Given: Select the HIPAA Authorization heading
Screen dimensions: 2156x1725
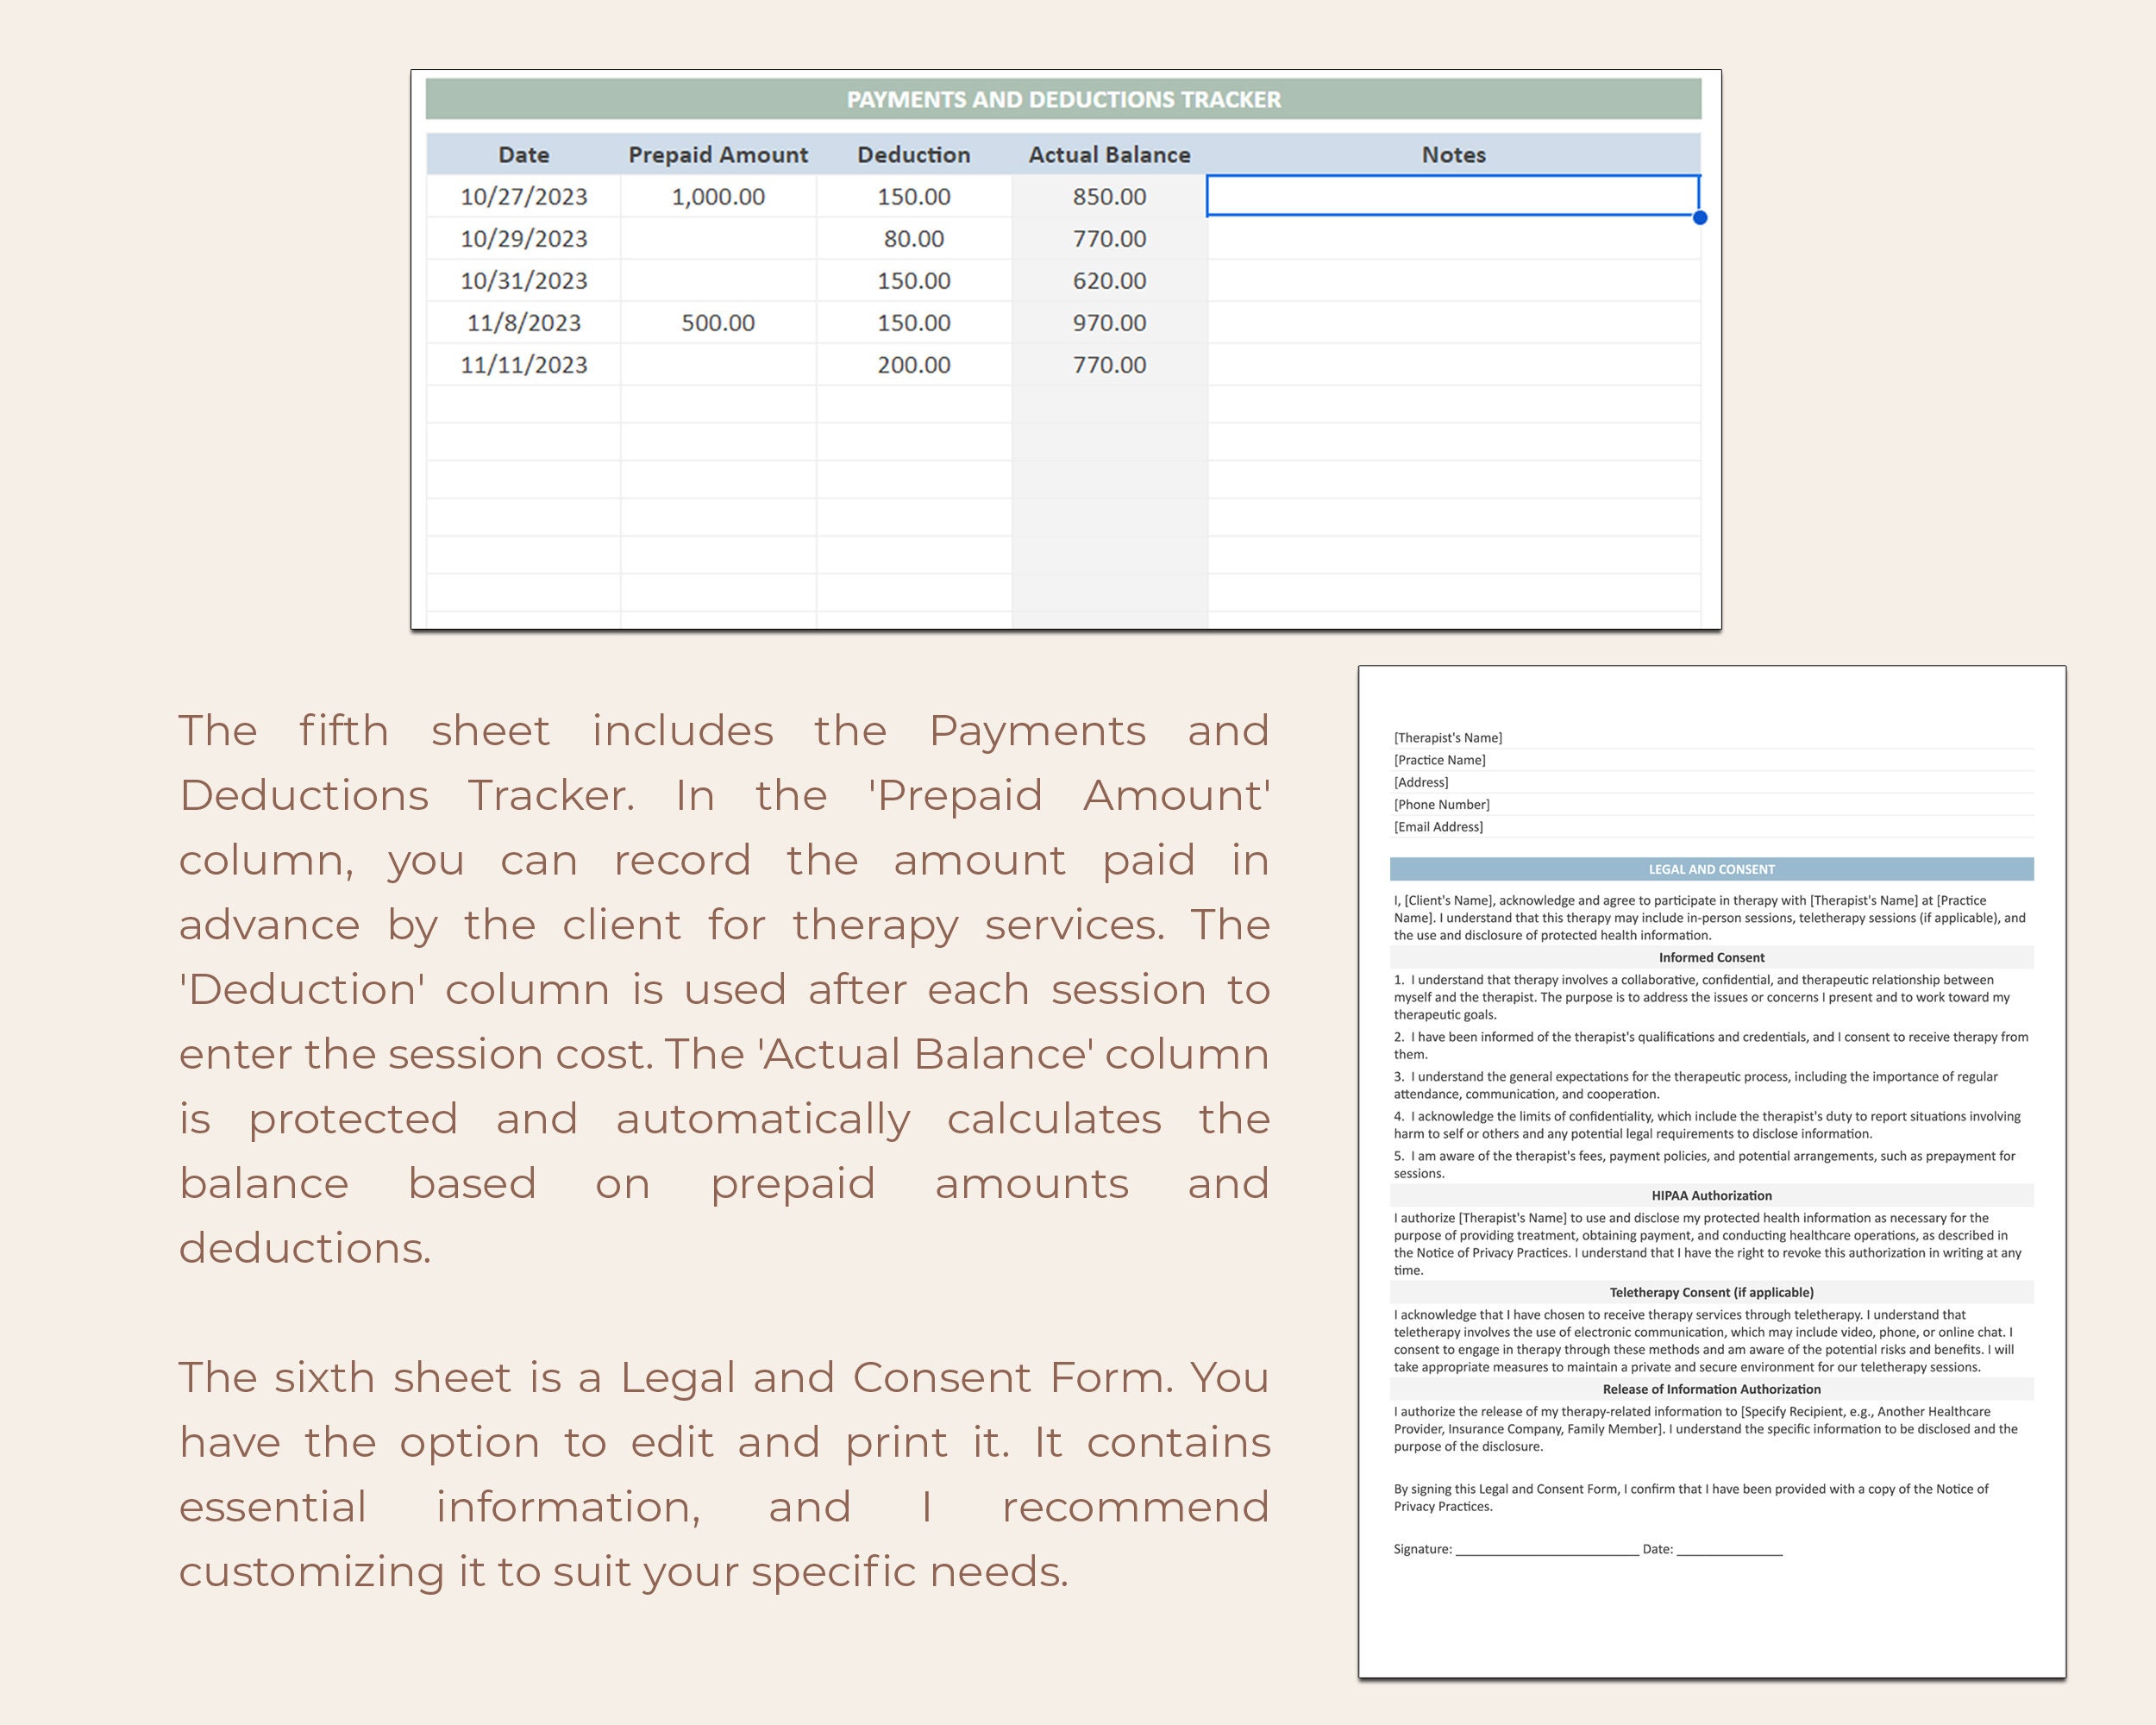Looking at the screenshot, I should [x=1712, y=1195].
